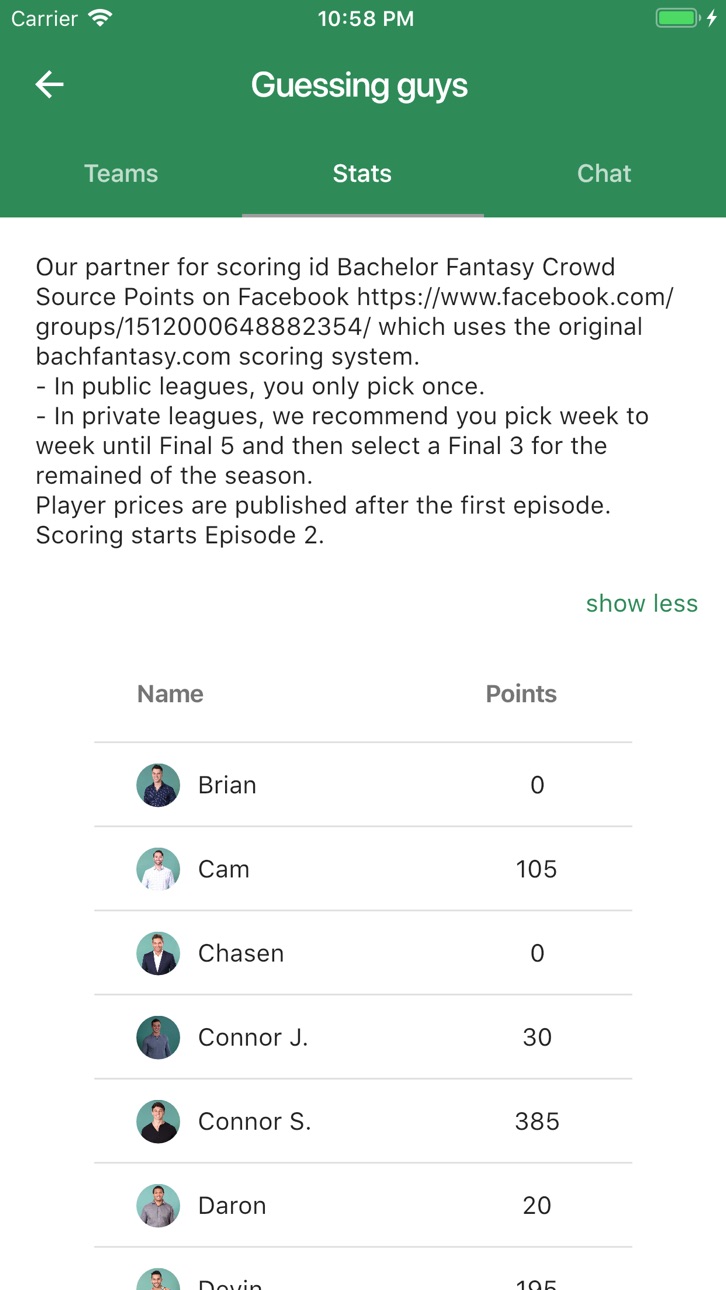Tap the Daron name label
This screenshot has height=1290, width=726.
[232, 1205]
